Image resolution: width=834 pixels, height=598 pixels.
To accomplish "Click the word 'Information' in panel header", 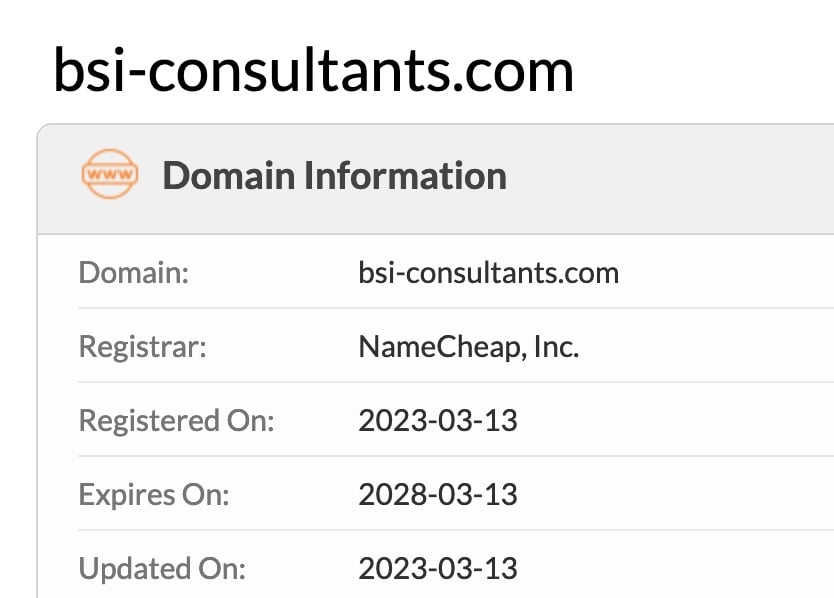I will click(x=405, y=176).
